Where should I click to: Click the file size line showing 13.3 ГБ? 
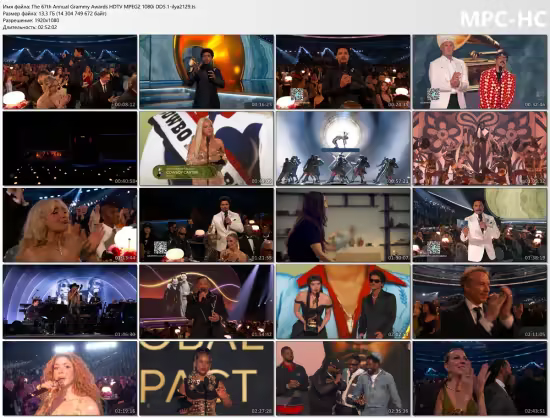[x=54, y=13]
